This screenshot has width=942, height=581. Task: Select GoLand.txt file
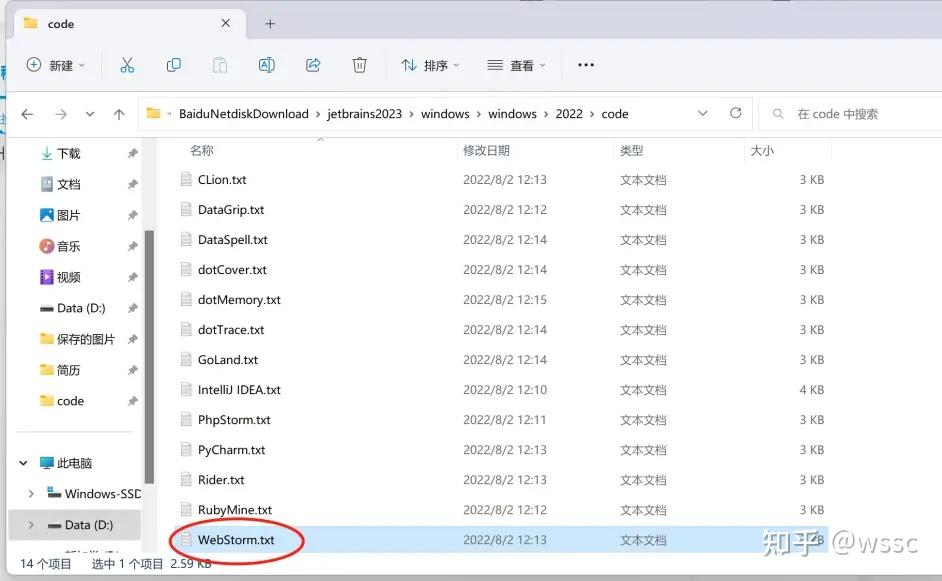coord(228,359)
